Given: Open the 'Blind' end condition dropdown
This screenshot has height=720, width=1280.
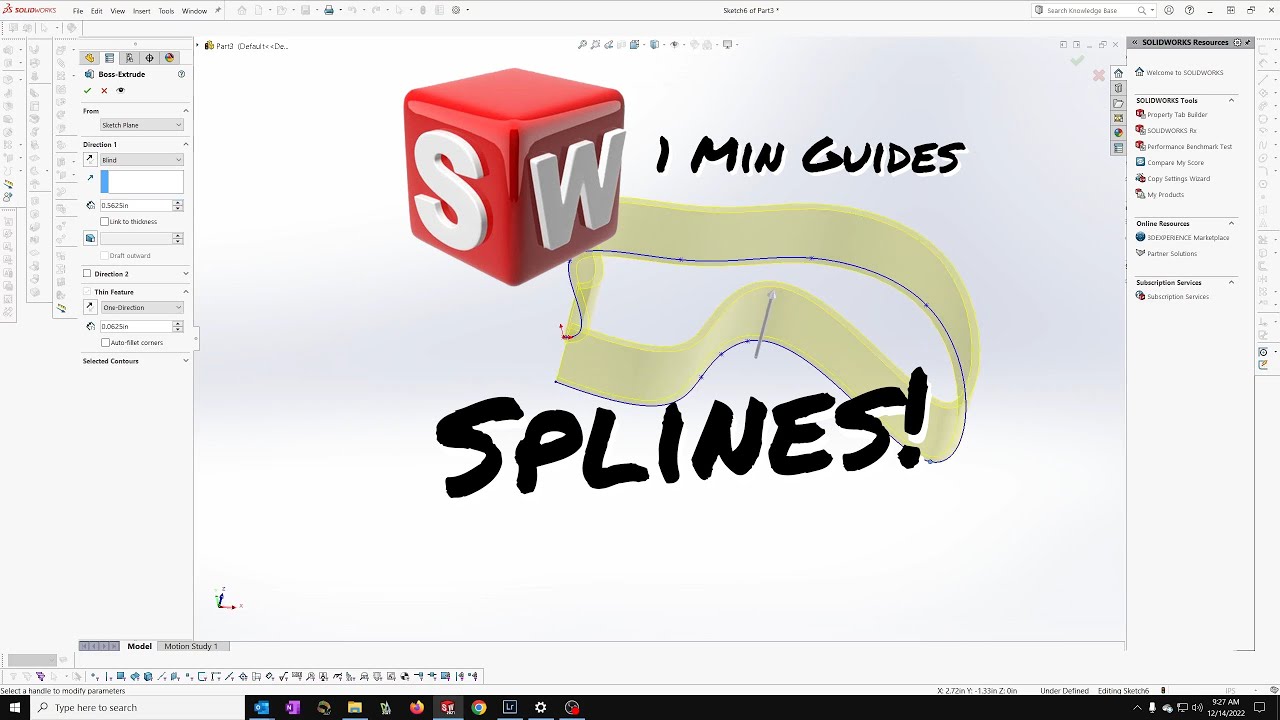Looking at the screenshot, I should click(x=141, y=160).
